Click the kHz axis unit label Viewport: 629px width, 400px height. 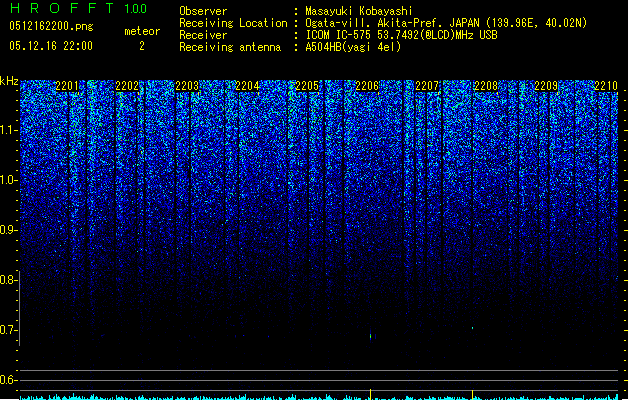click(9, 81)
